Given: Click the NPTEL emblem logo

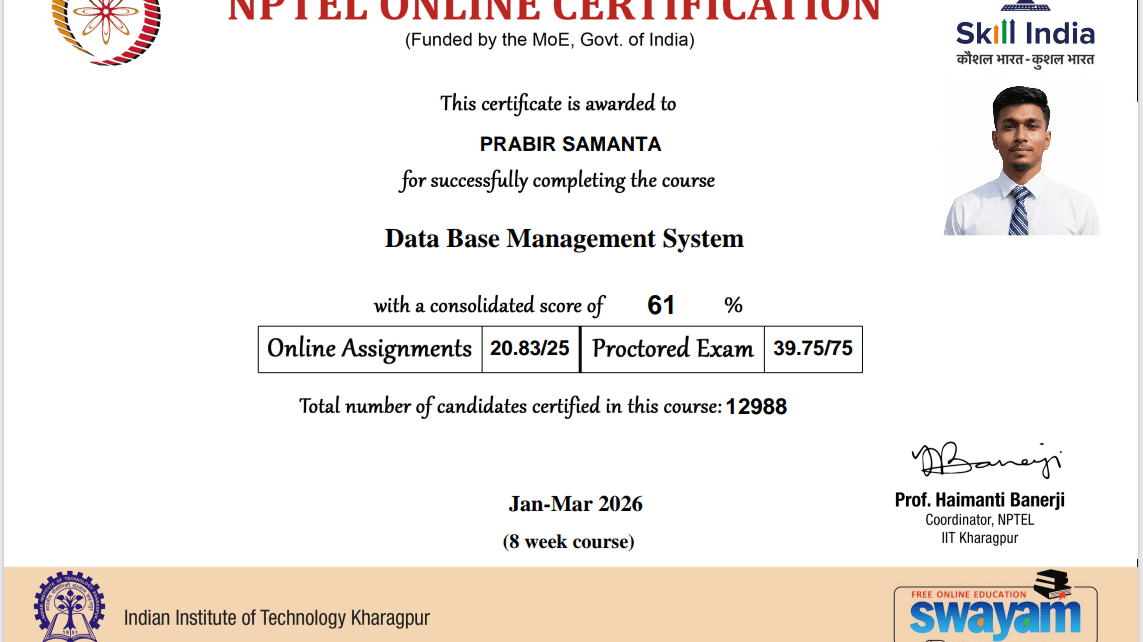Looking at the screenshot, I should click(x=106, y=32).
